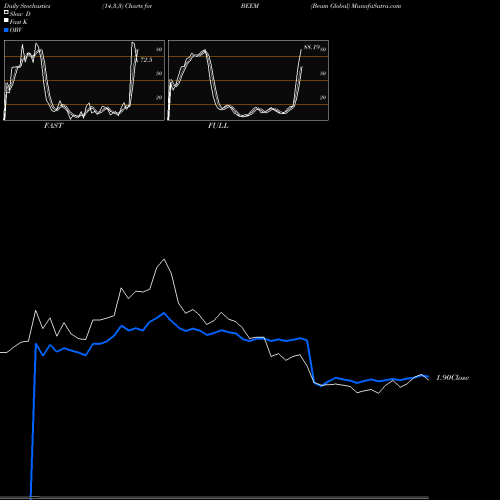
Task: Click the 50 axis label in FAST chart
Action: [x=159, y=73]
